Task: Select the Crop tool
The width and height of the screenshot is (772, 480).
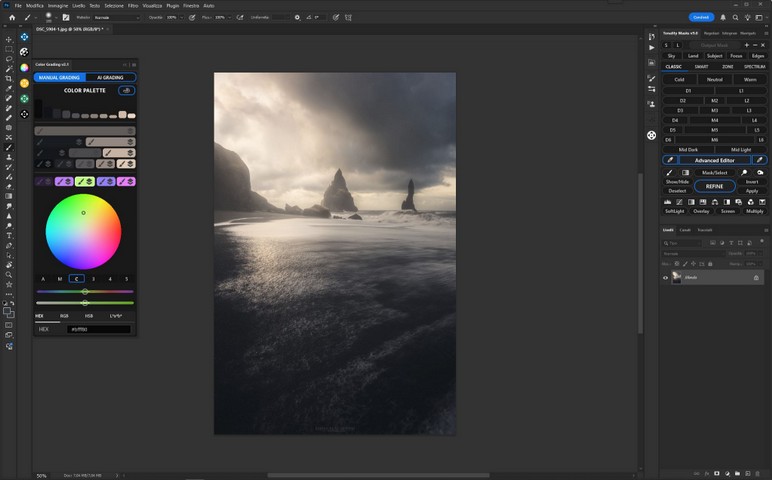Action: [x=9, y=78]
